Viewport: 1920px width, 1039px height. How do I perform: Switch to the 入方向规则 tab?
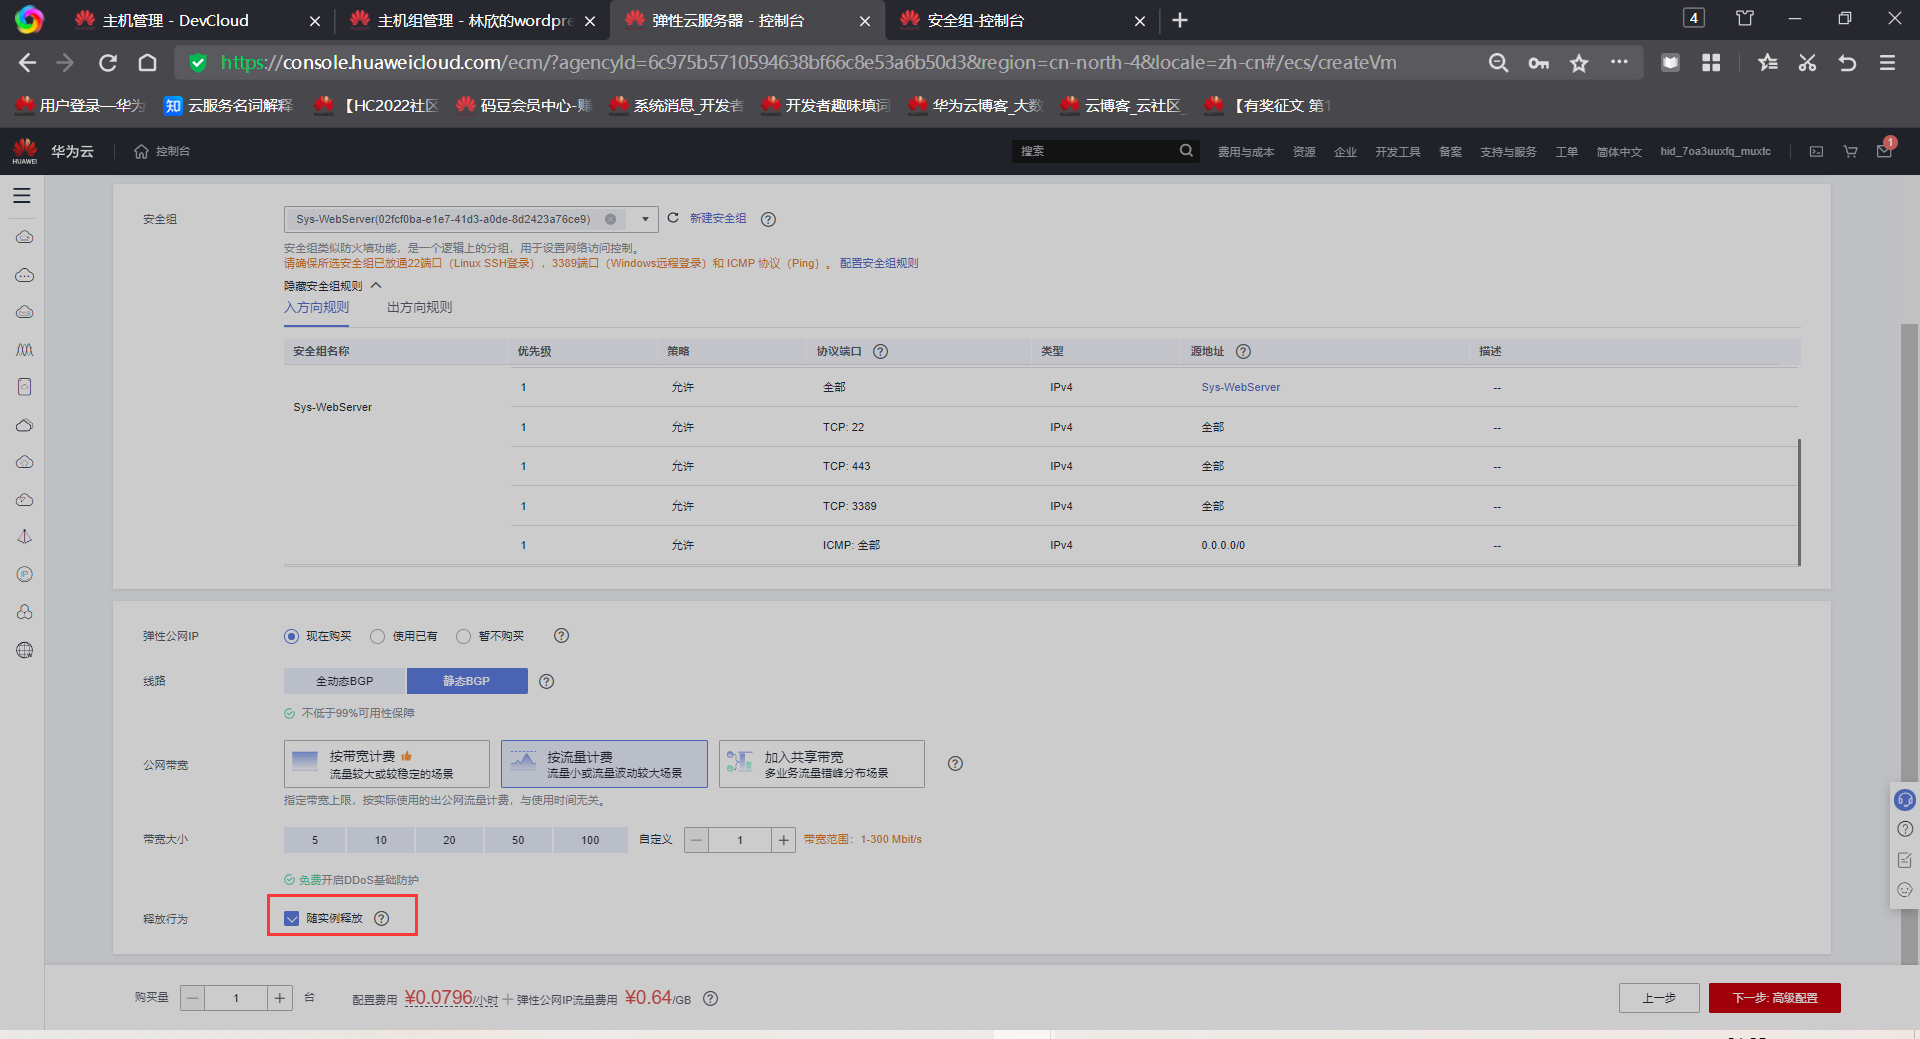[316, 307]
